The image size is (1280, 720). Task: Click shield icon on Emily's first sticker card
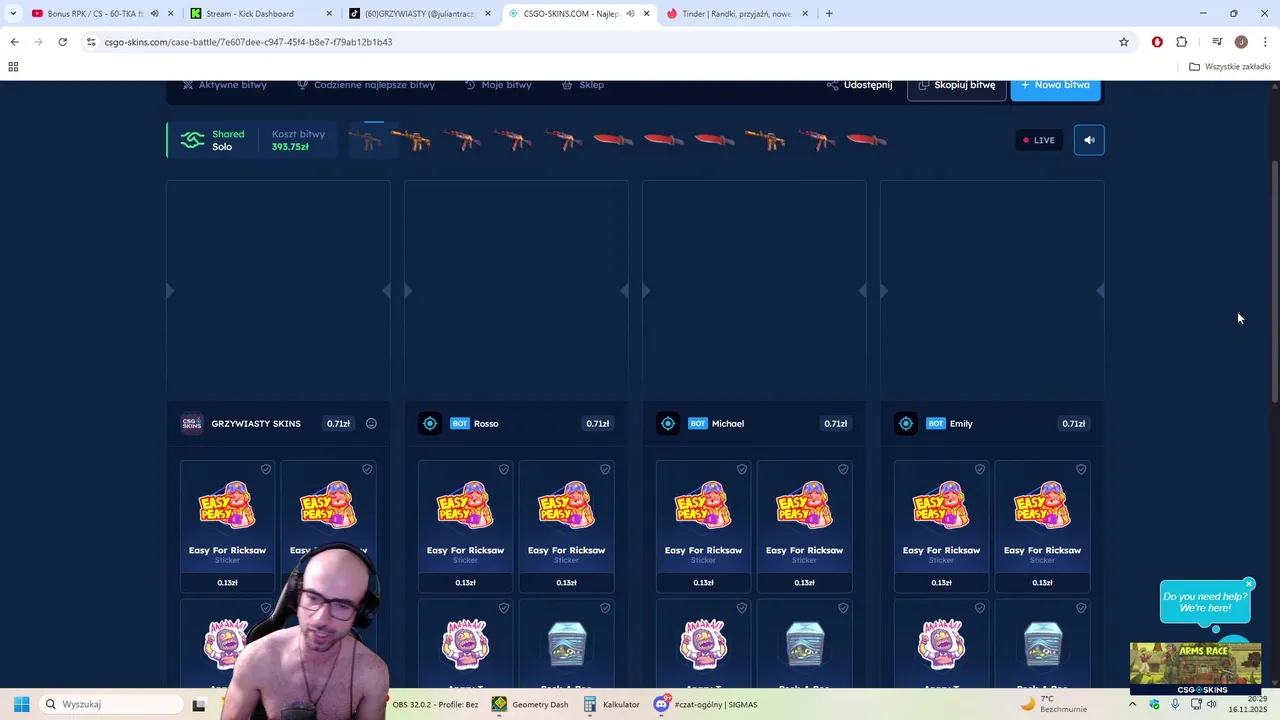[980, 469]
